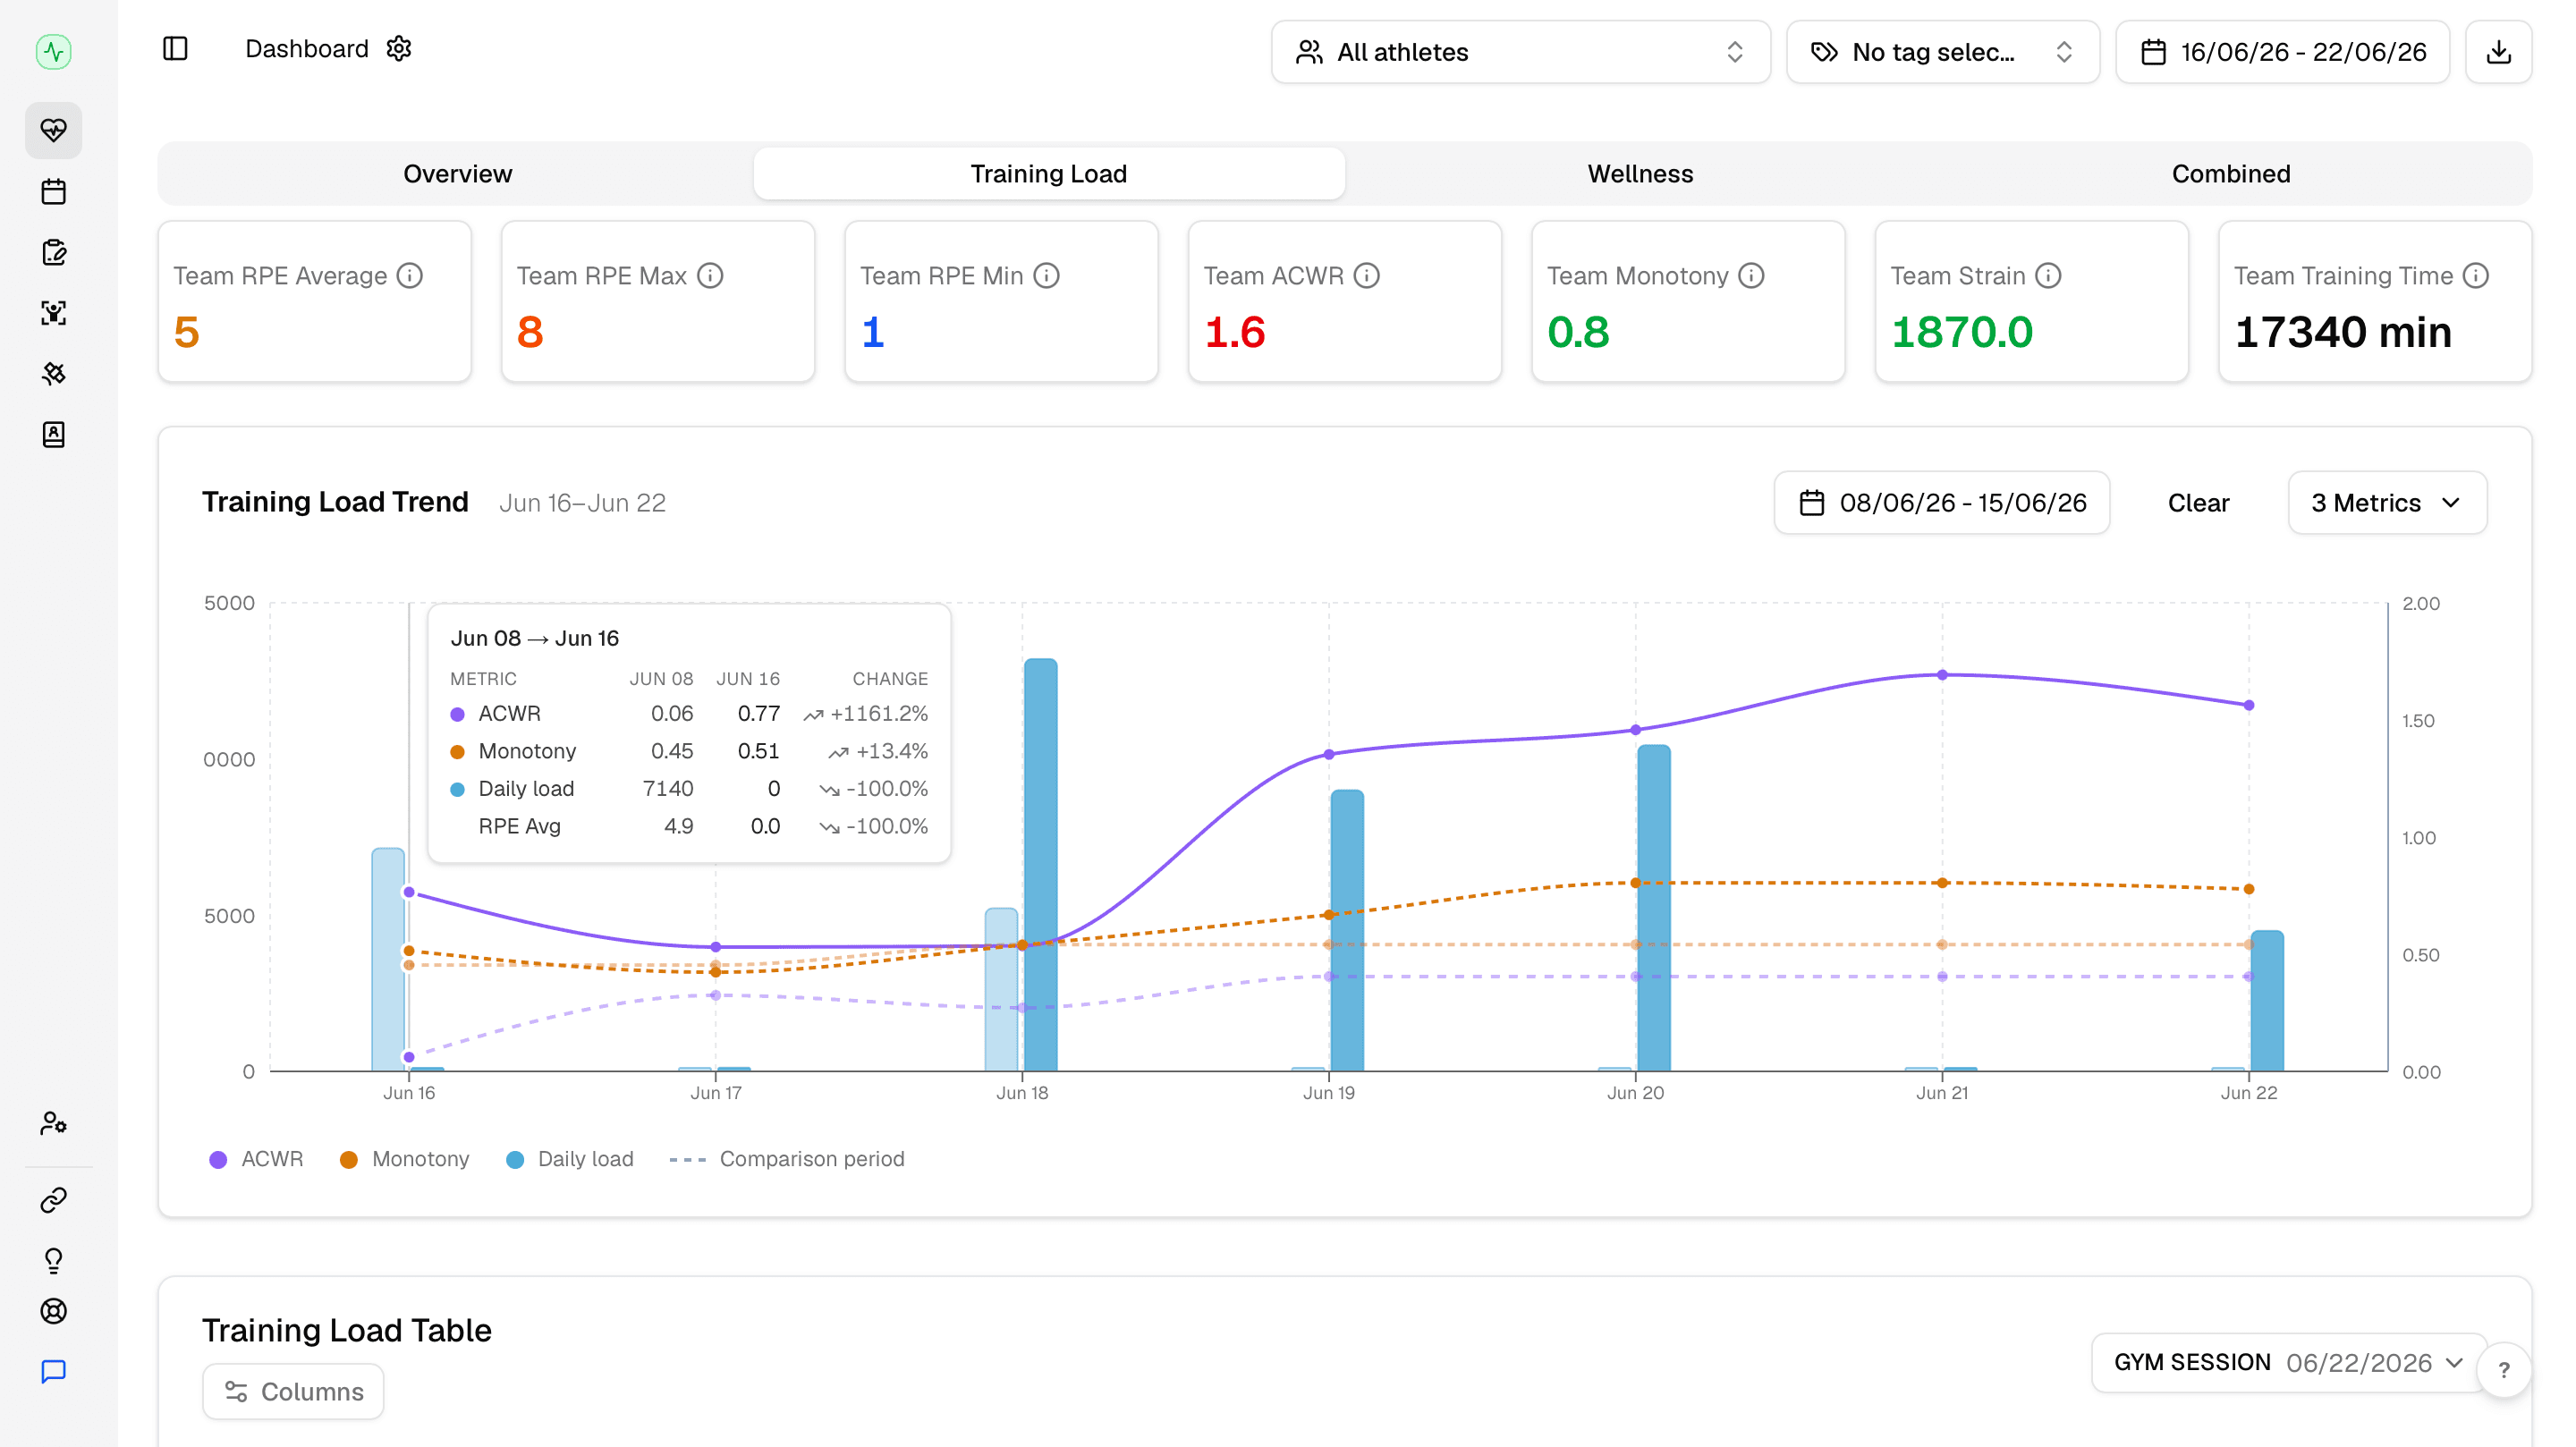Viewport: 2576px width, 1447px height.
Task: Toggle Comparison period legend item
Action: pyautogui.click(x=787, y=1159)
